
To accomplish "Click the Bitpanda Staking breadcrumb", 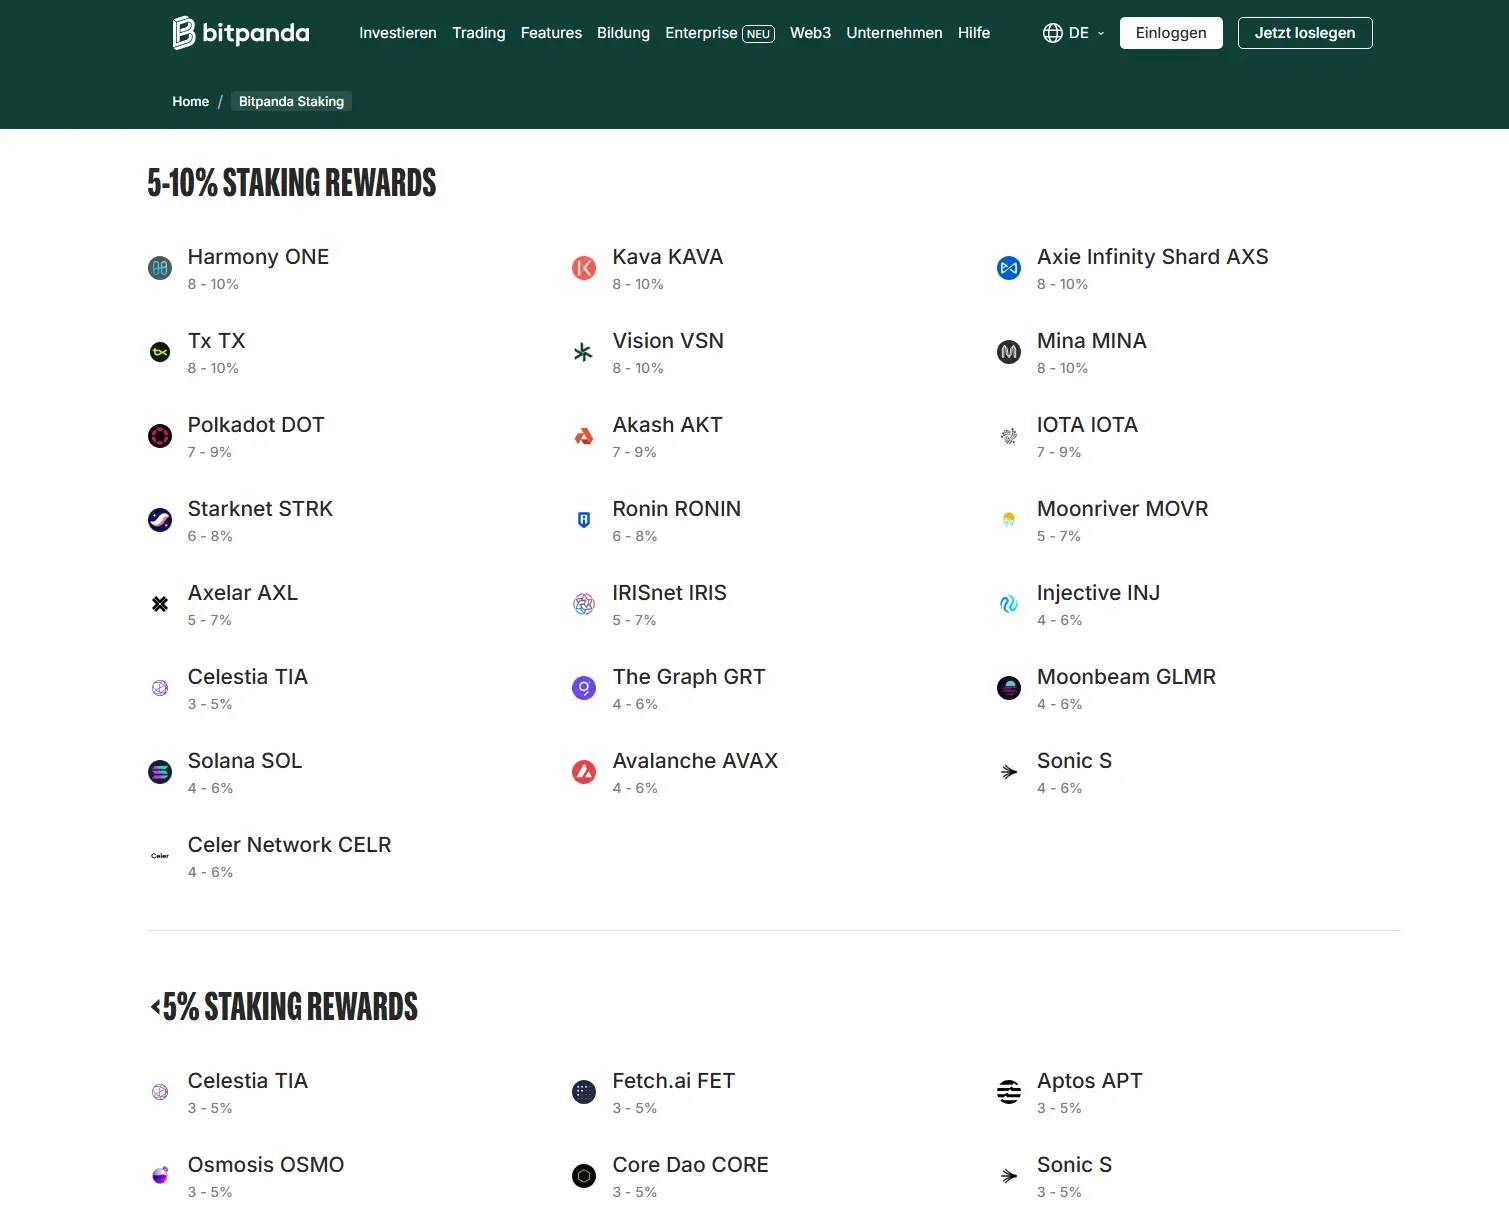I will pyautogui.click(x=291, y=101).
